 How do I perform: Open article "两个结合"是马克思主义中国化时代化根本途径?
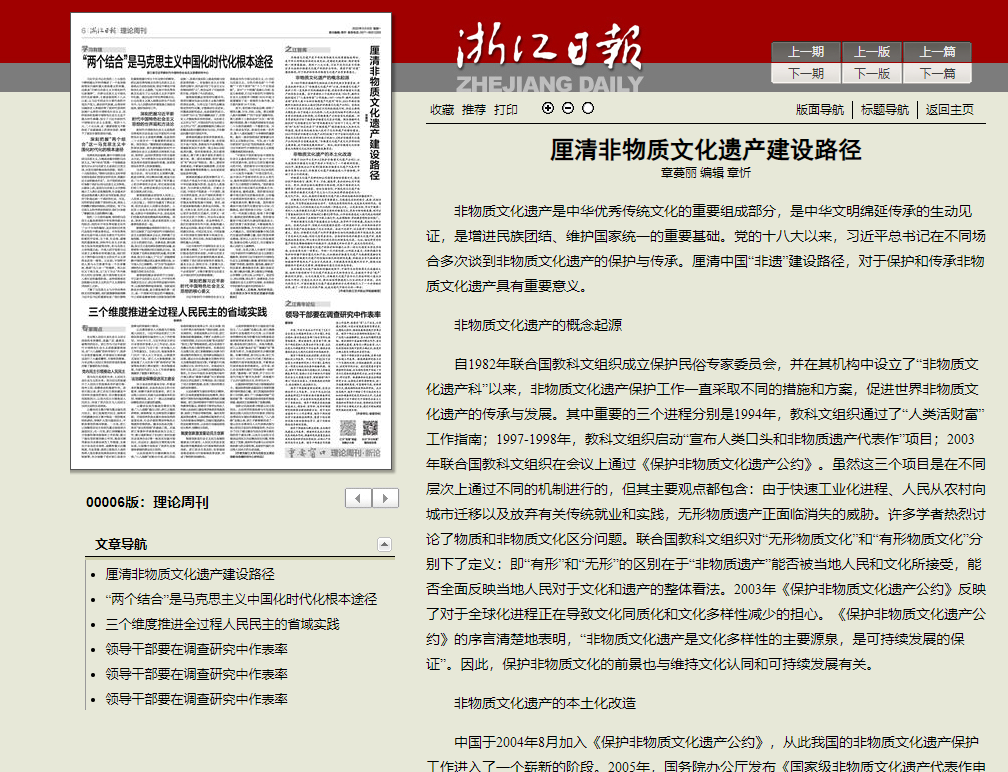pos(241,599)
